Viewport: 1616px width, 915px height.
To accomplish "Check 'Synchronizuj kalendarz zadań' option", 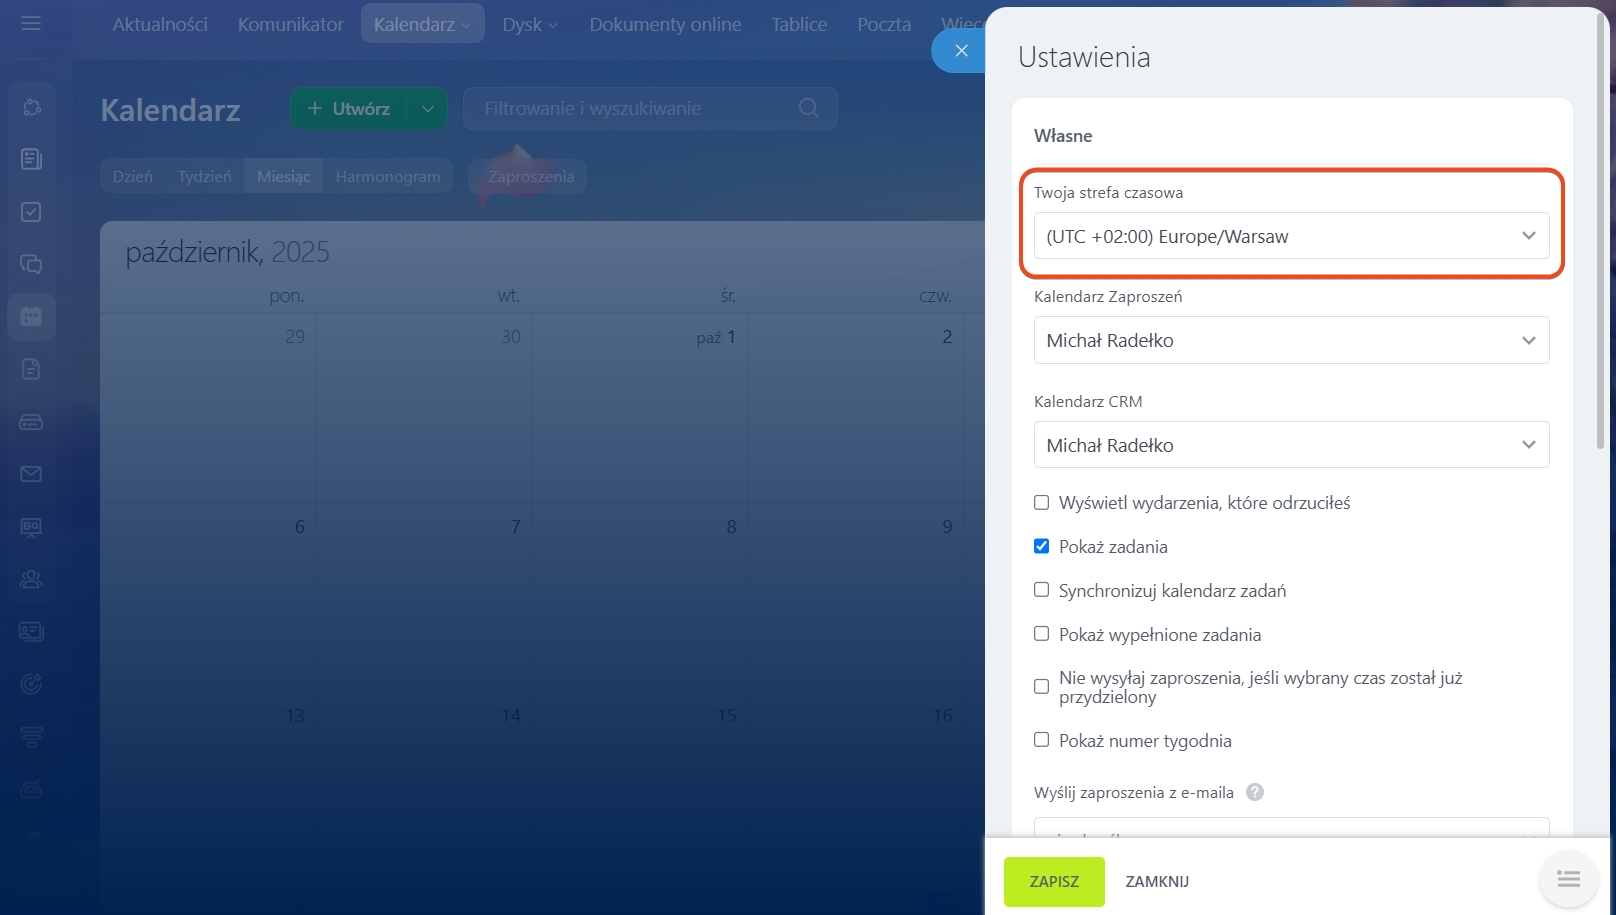I will (x=1041, y=590).
